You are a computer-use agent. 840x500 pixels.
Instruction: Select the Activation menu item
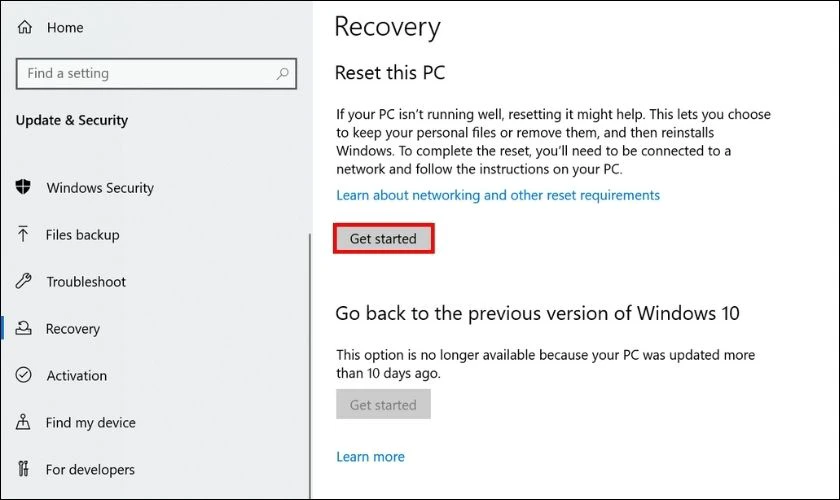tap(77, 376)
